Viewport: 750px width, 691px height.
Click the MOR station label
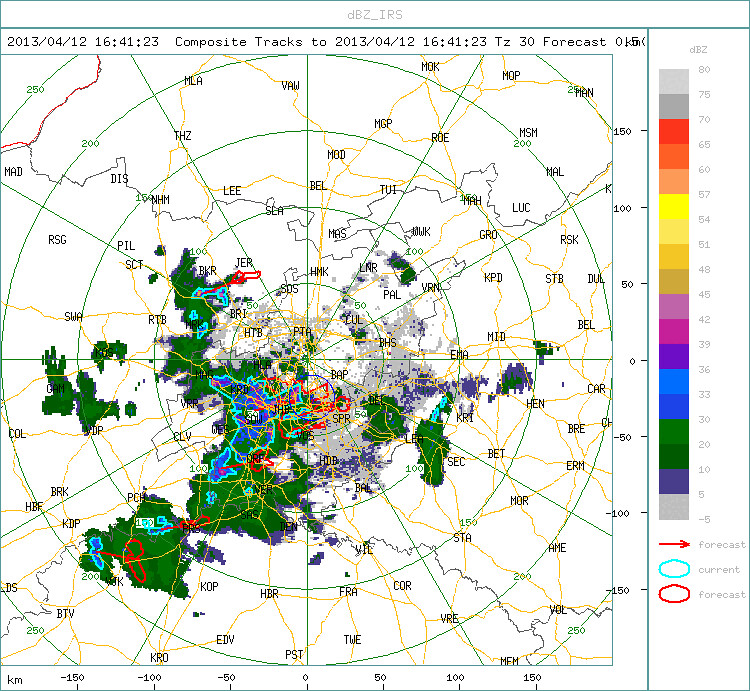coord(519,501)
